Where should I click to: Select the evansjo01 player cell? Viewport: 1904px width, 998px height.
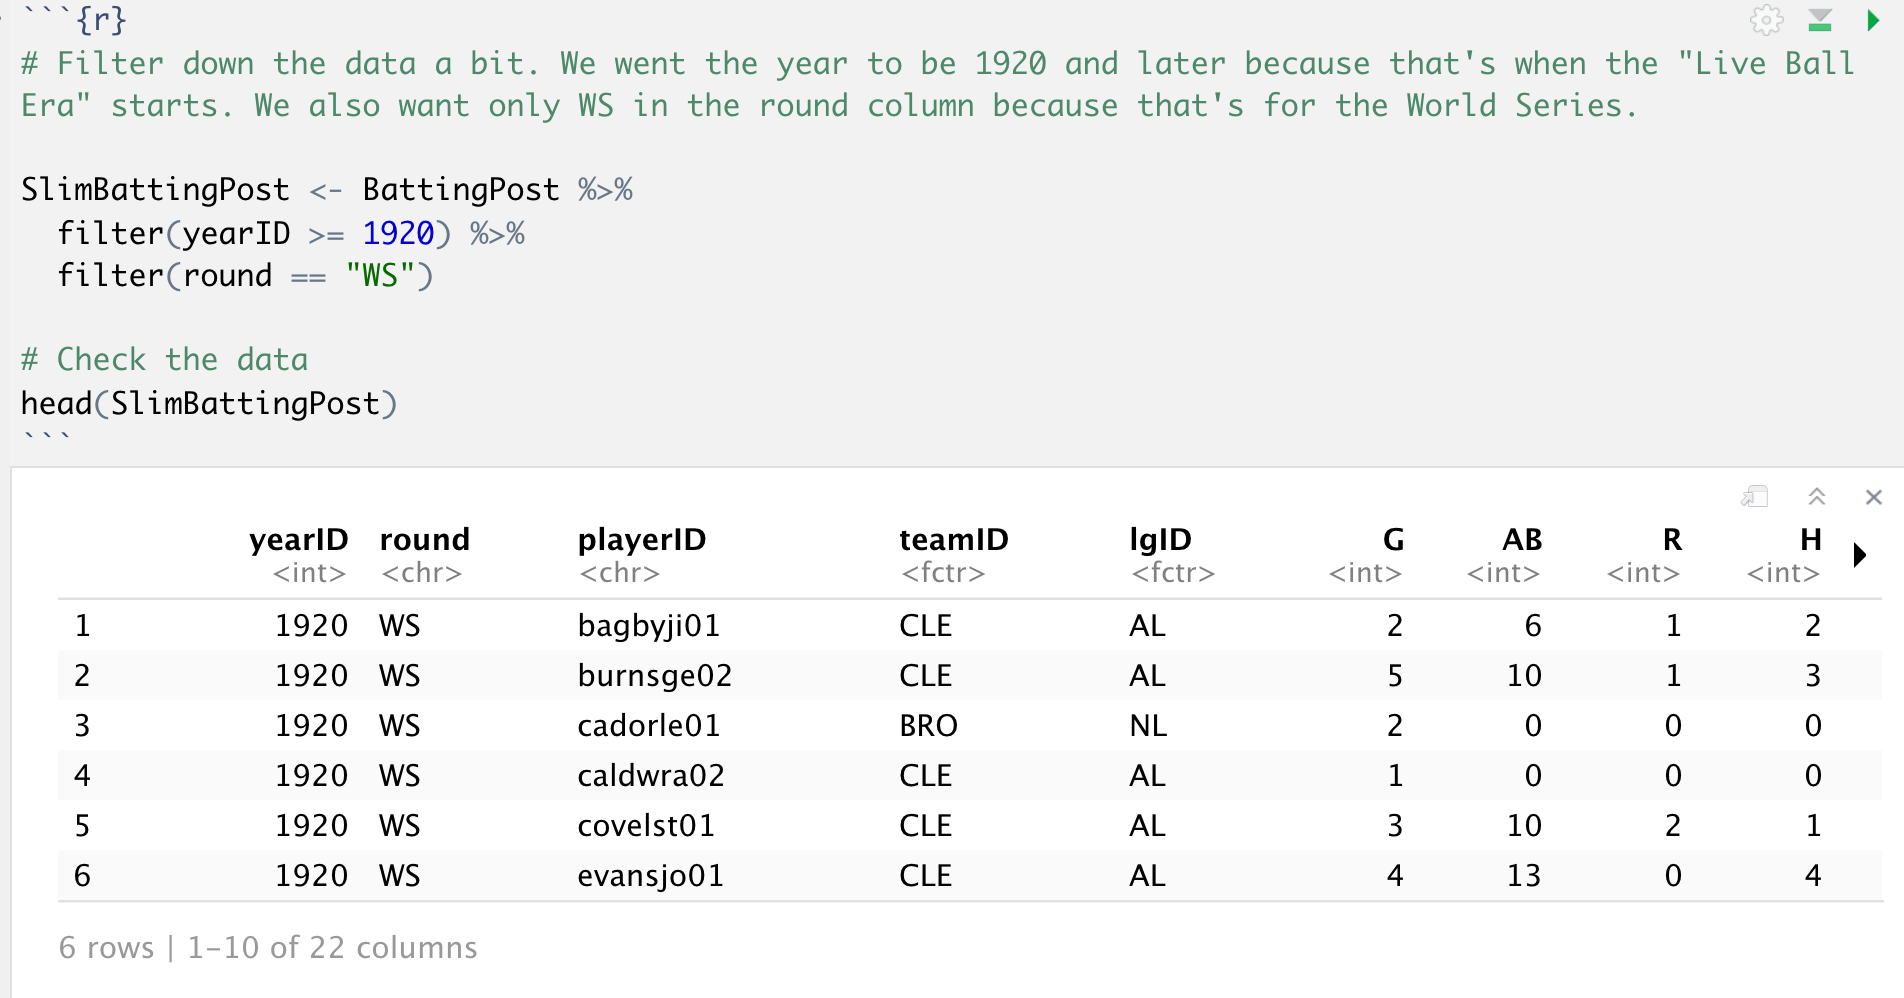click(650, 876)
